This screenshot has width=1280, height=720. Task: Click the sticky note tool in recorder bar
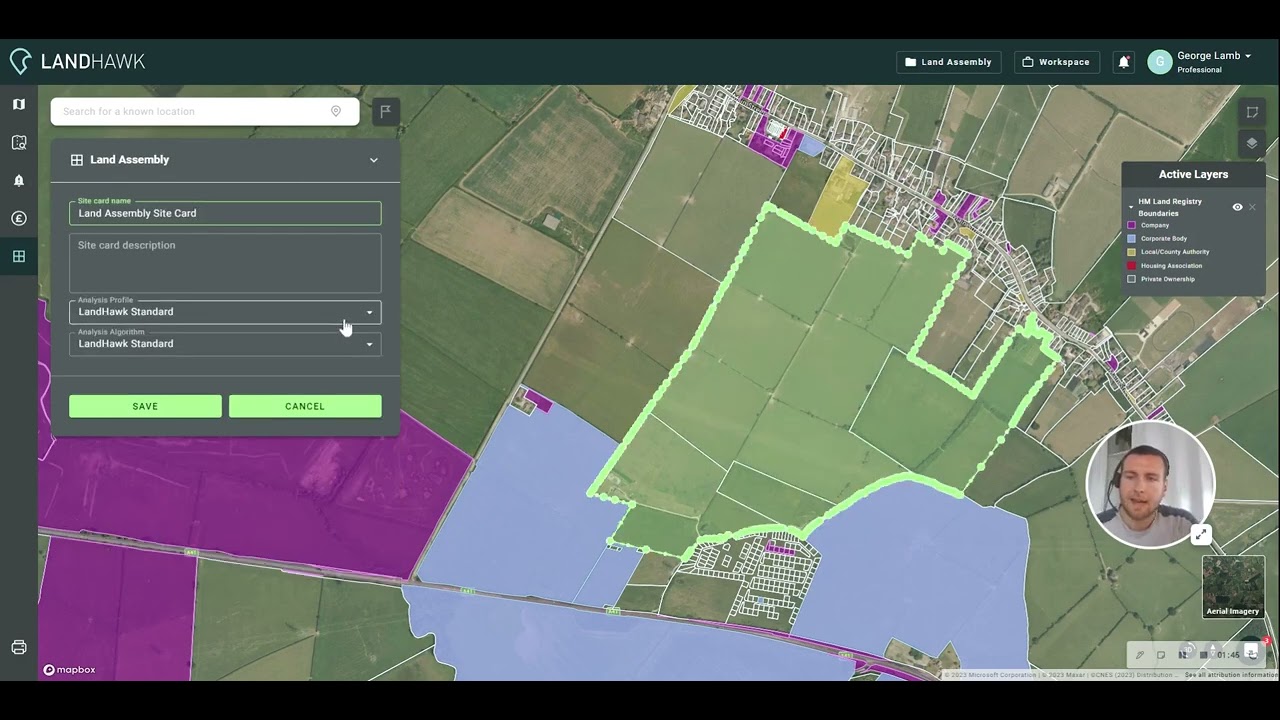click(x=1161, y=655)
